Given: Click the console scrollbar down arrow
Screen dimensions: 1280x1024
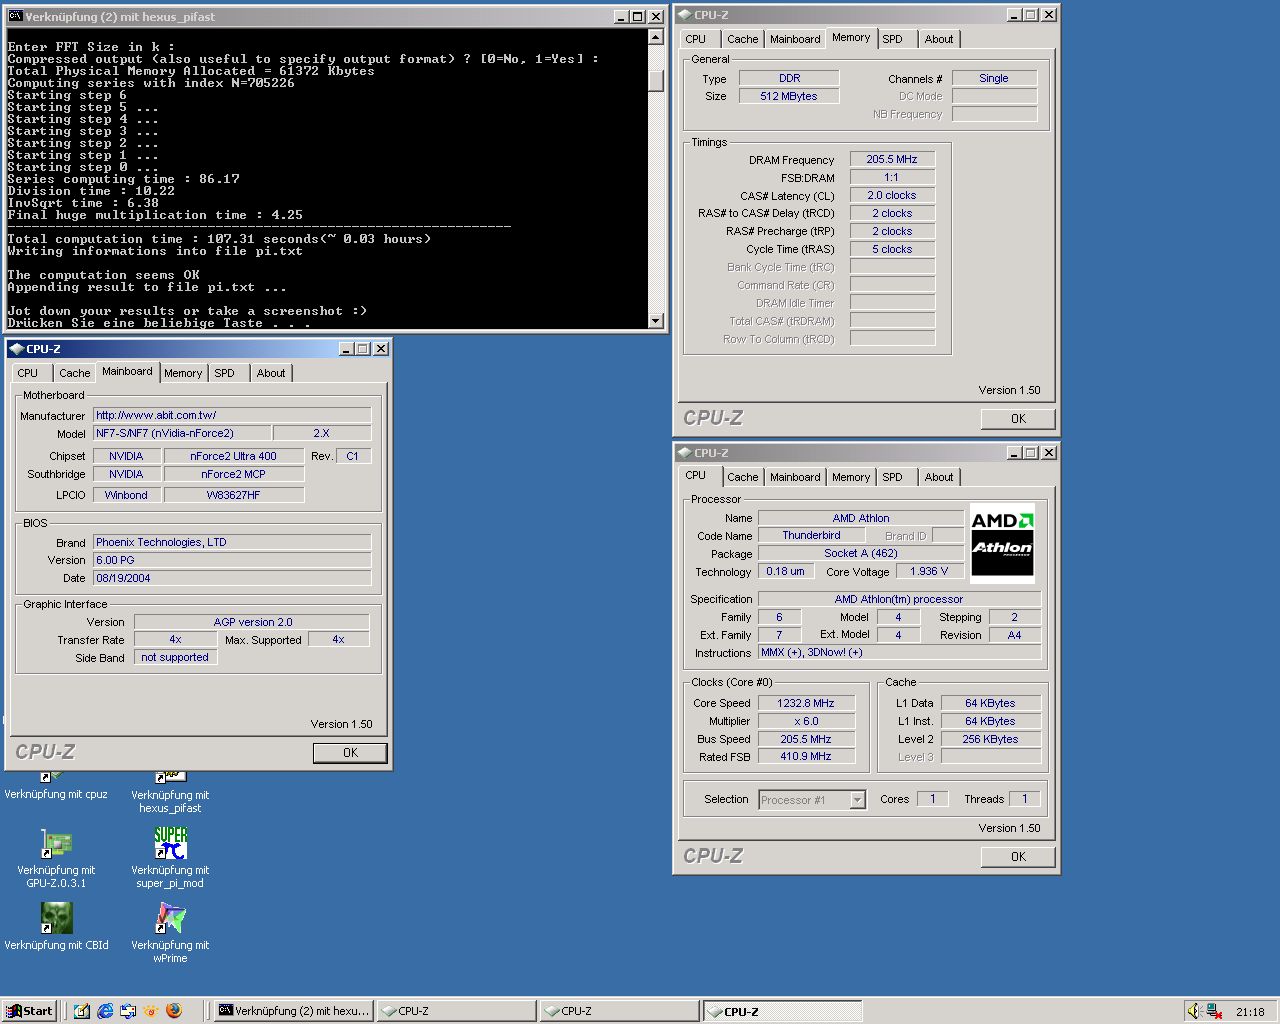Looking at the screenshot, I should [656, 321].
